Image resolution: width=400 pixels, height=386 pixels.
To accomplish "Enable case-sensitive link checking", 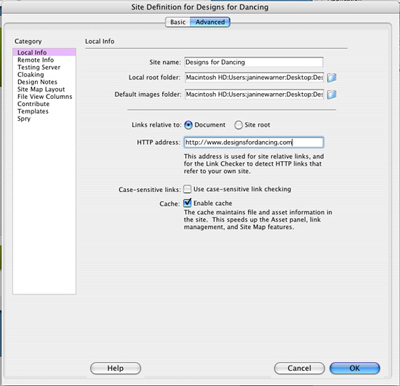I will click(x=187, y=189).
